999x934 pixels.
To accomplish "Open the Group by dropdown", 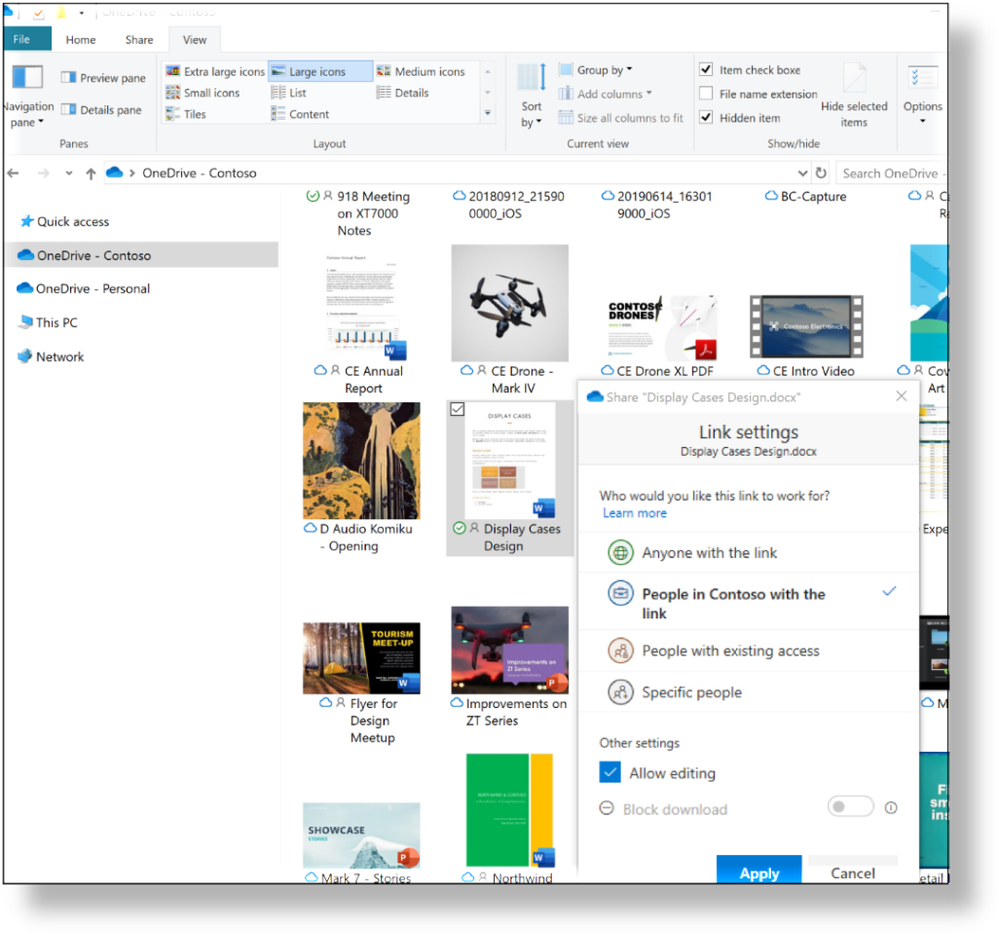I will point(596,69).
